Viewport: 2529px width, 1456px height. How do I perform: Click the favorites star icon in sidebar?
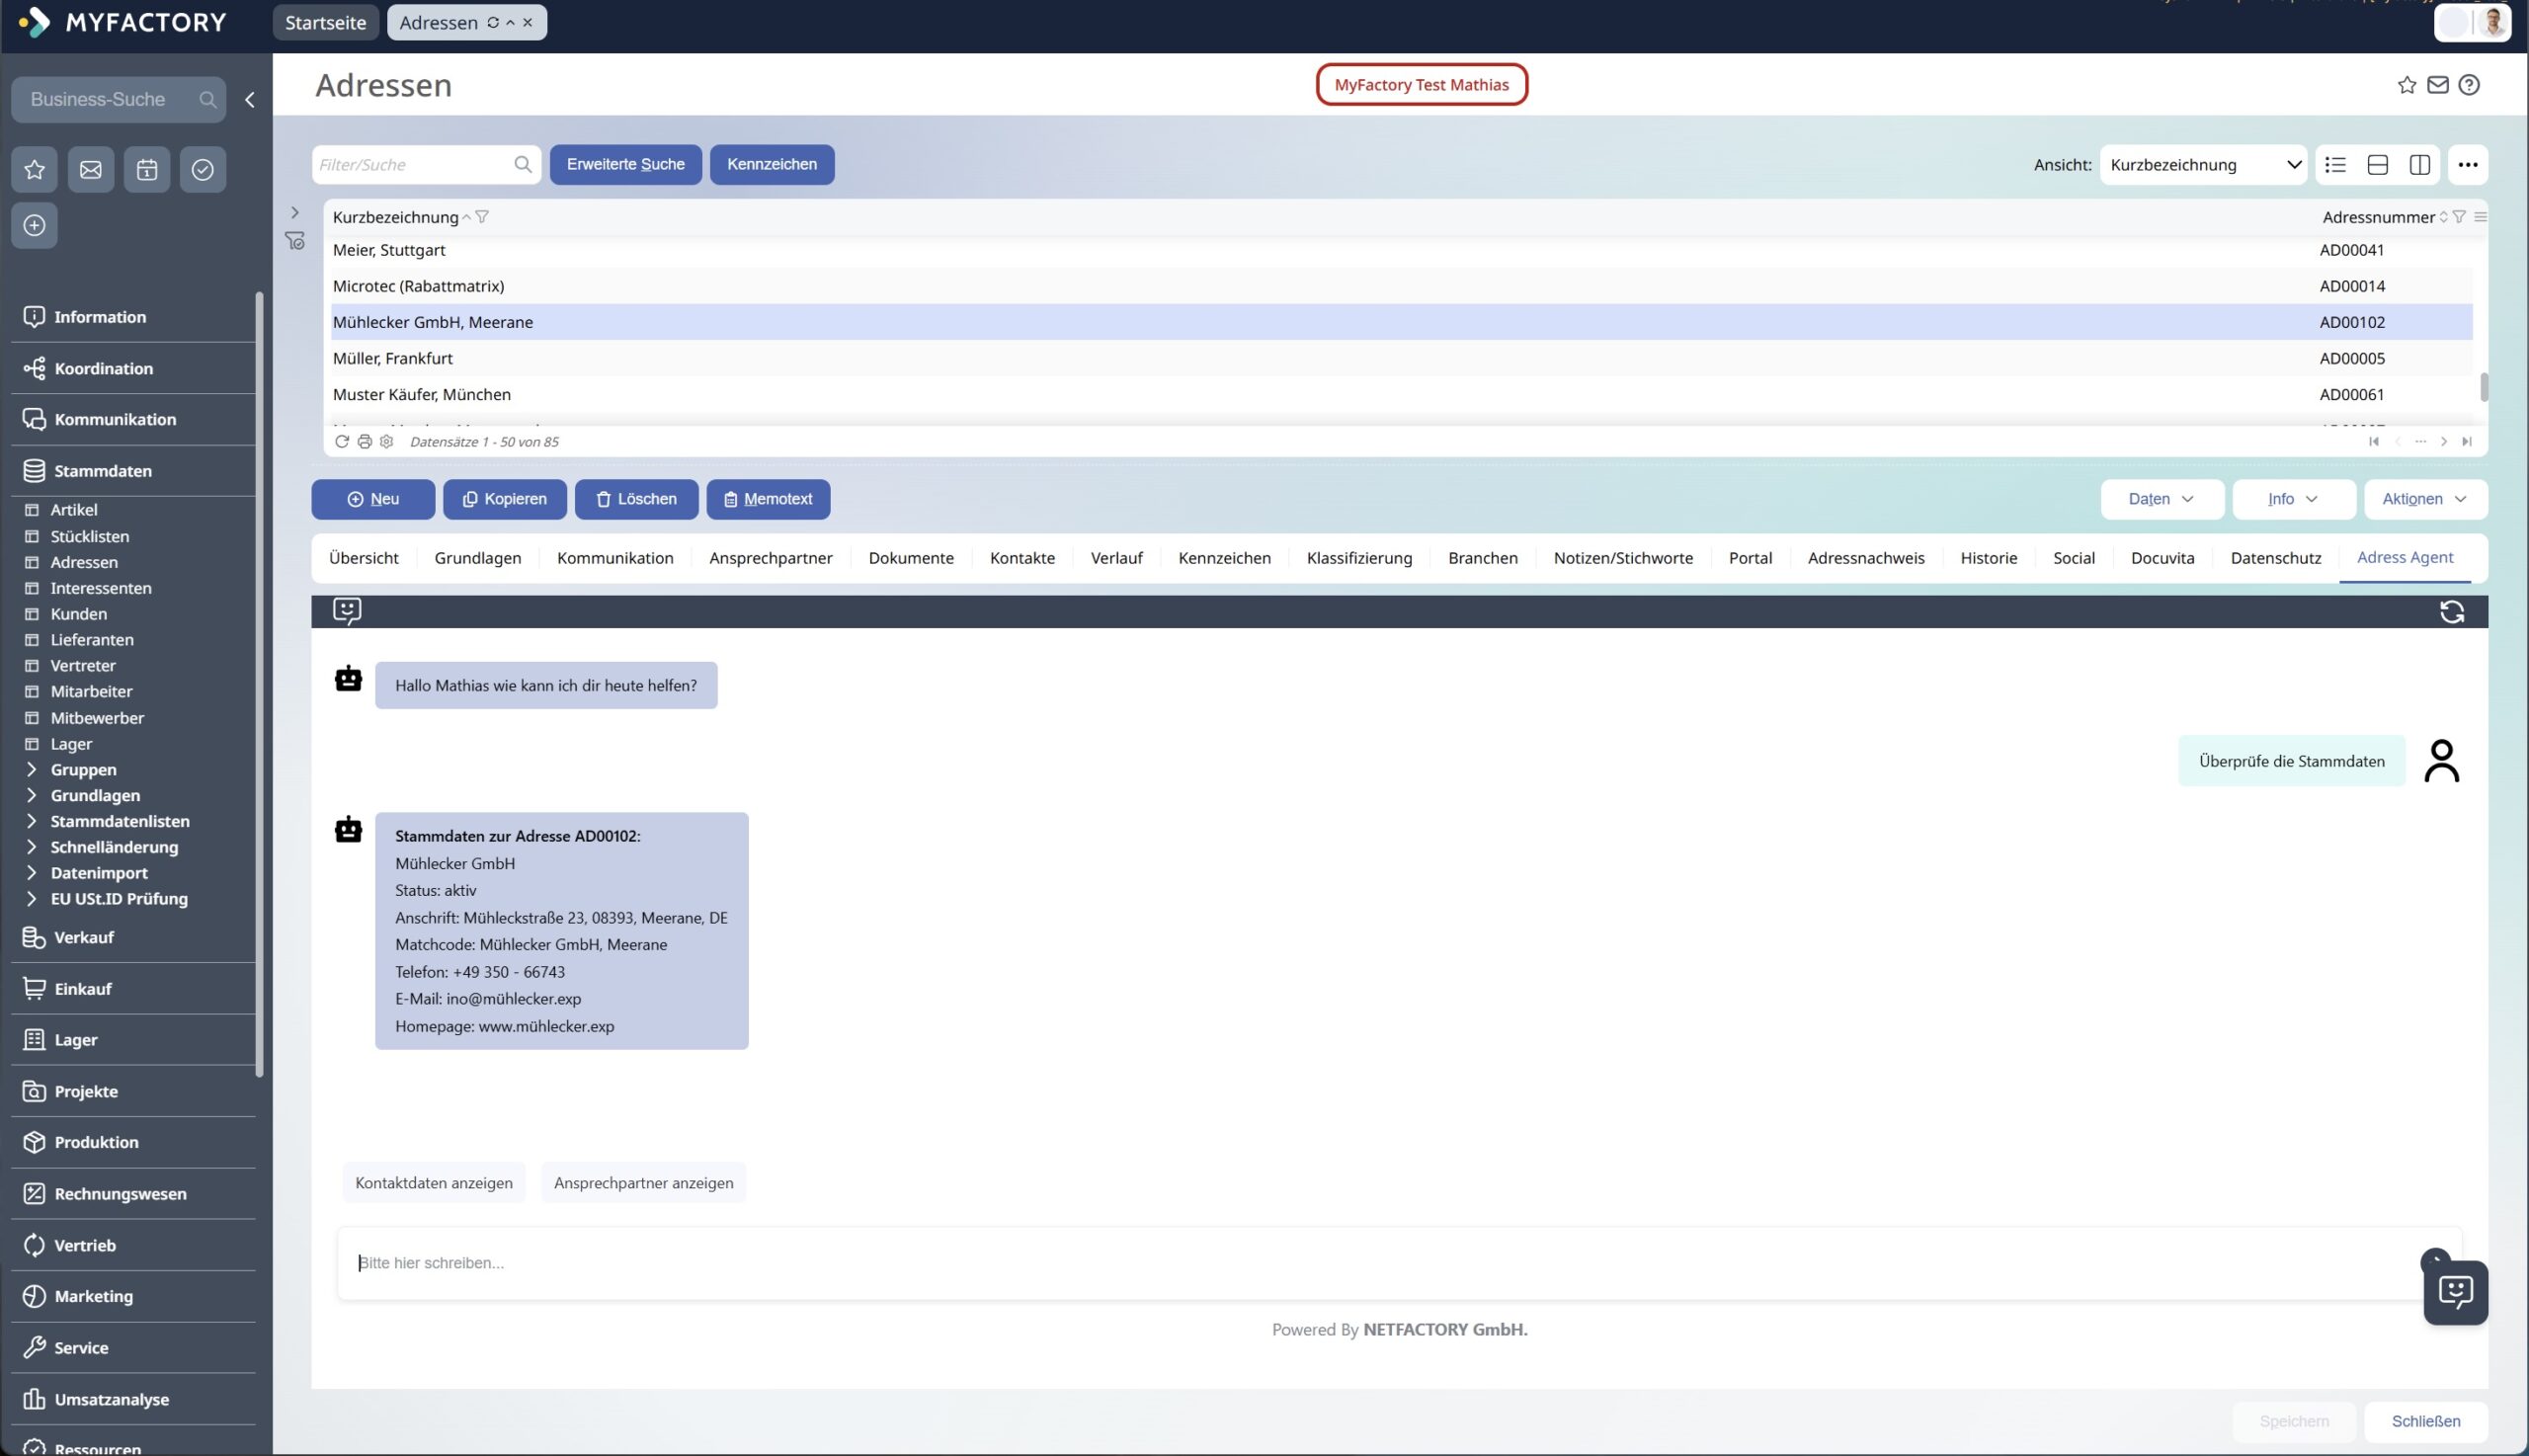click(34, 169)
